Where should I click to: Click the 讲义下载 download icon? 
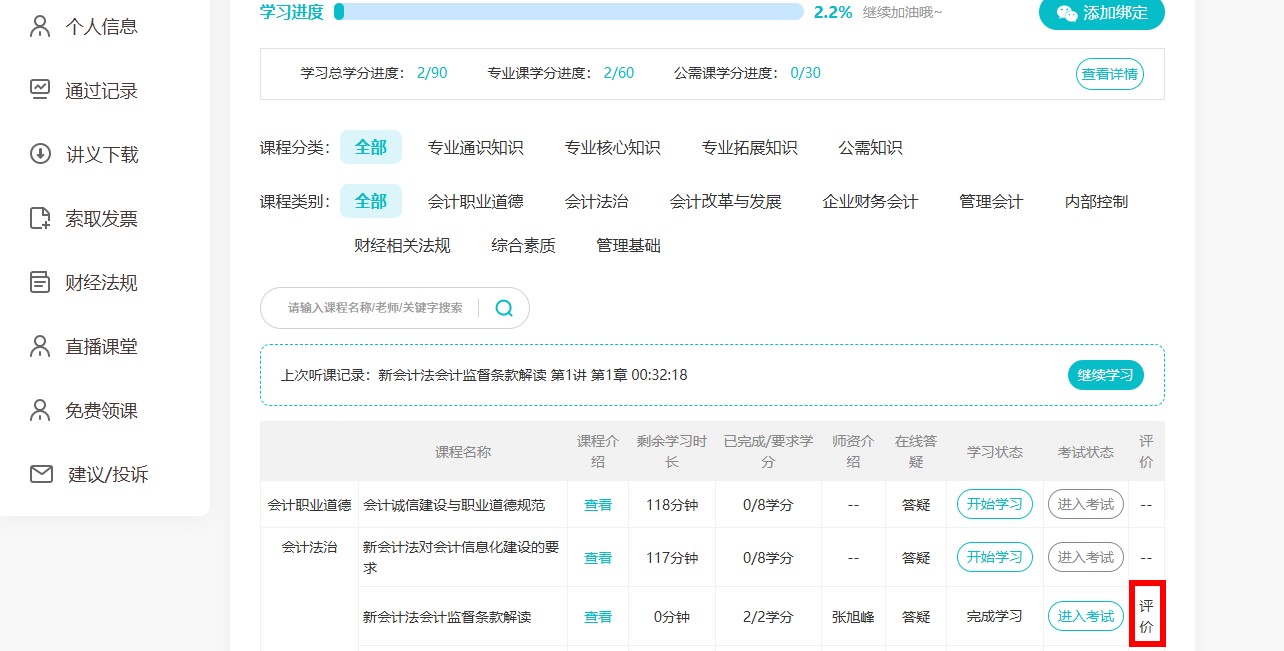[x=40, y=154]
